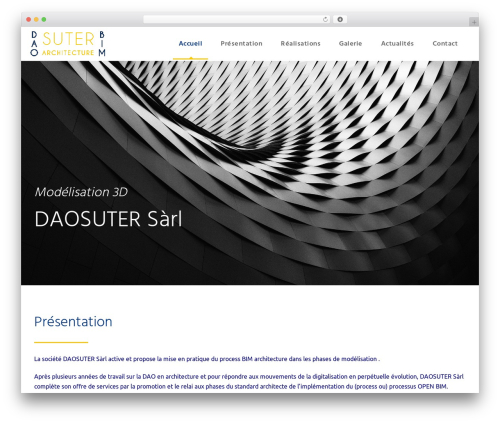Click the DAOSUTER Sàrl banner title
The height and width of the screenshot is (423, 500).
pos(108,219)
